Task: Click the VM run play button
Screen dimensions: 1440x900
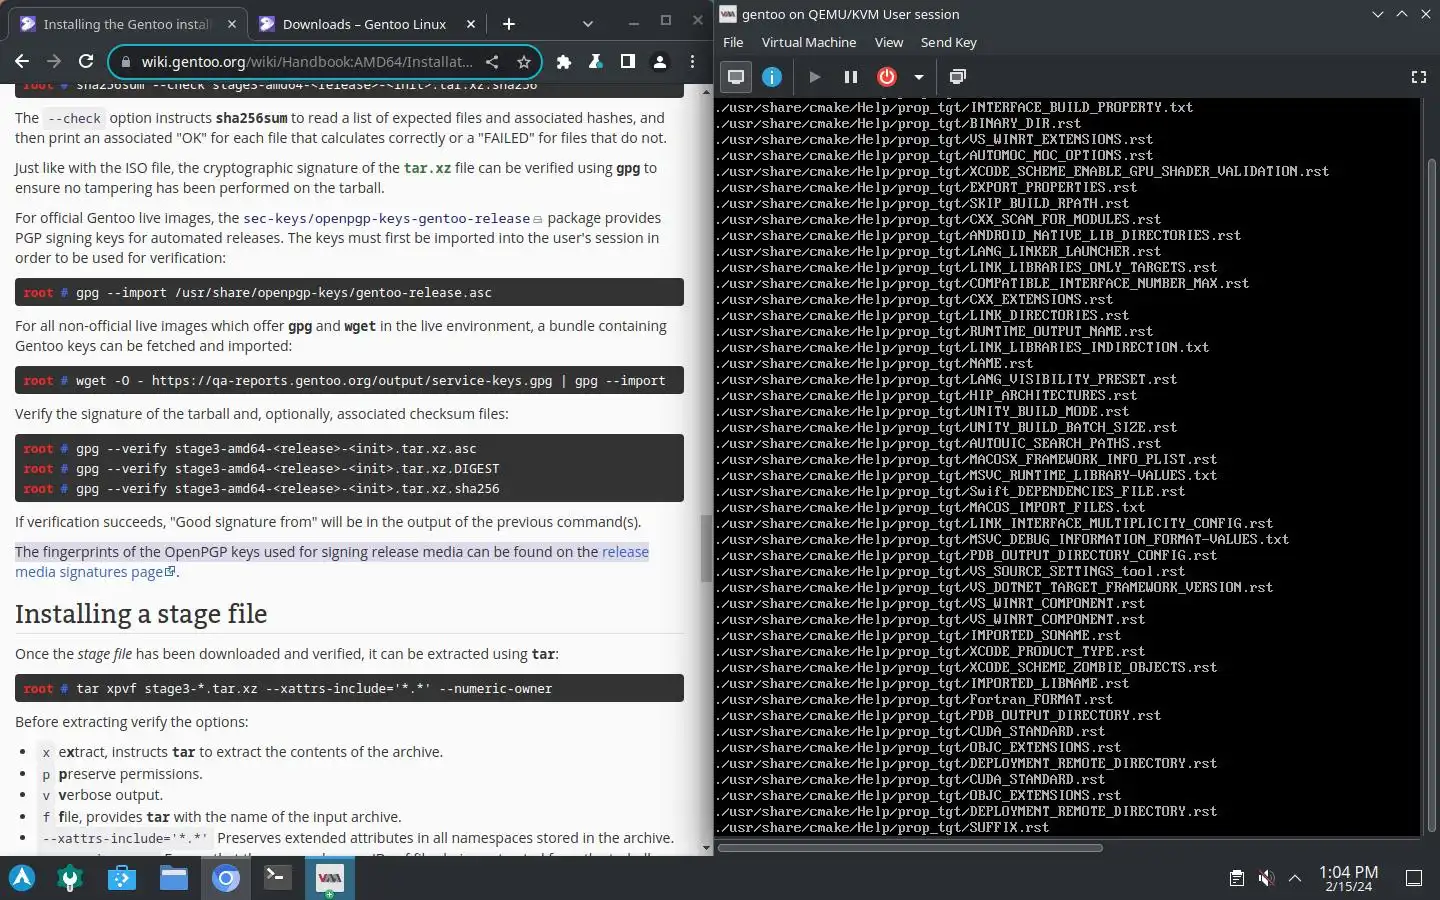Action: 814,76
